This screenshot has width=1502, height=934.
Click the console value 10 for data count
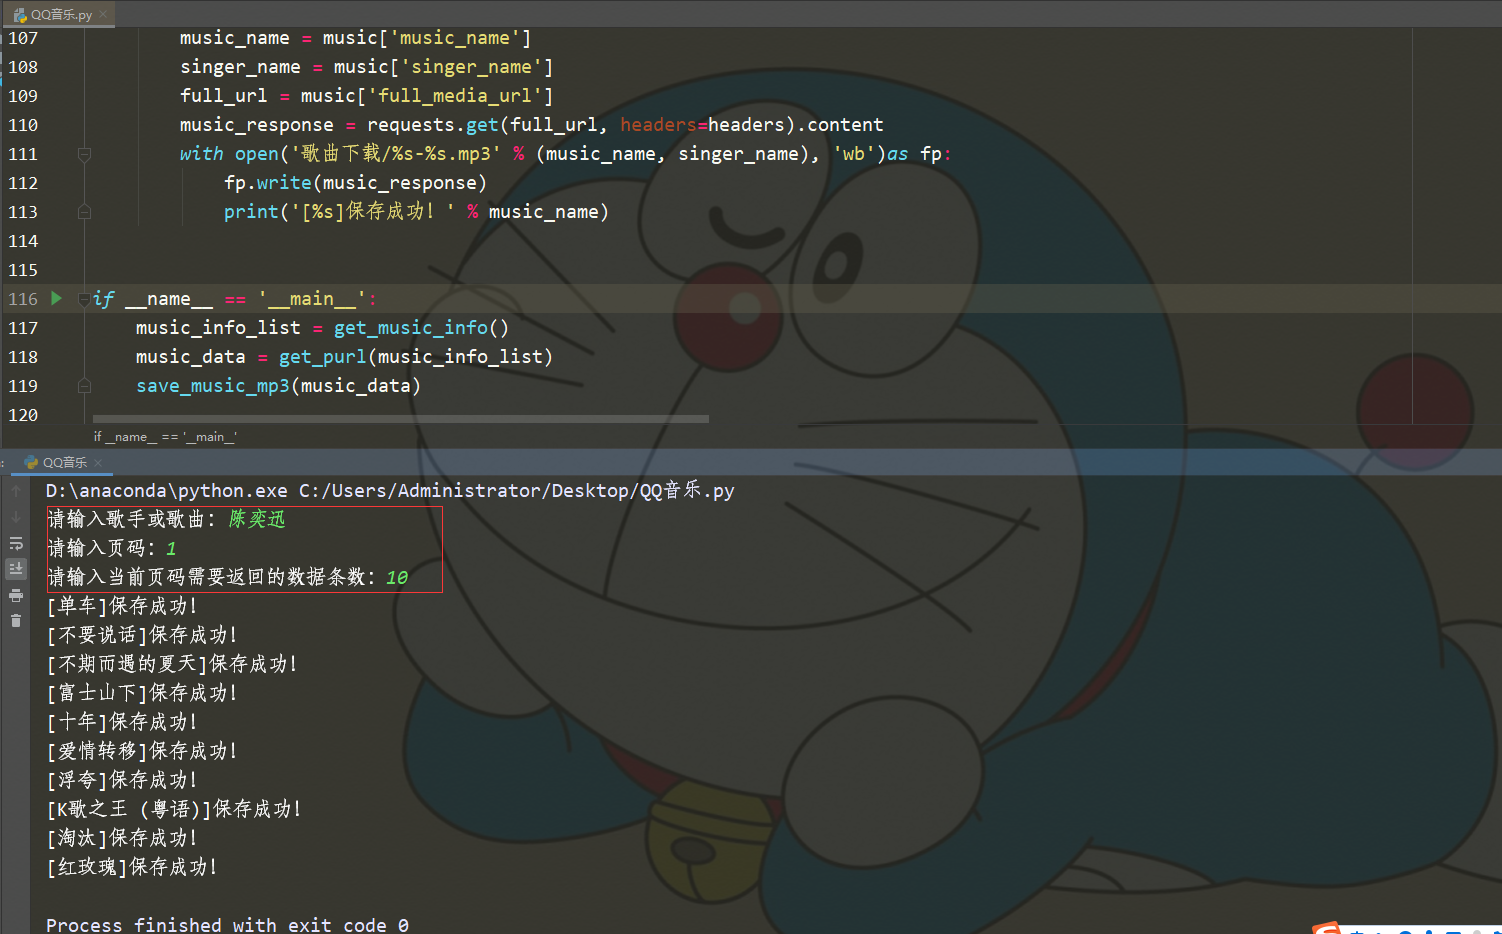pyautogui.click(x=397, y=577)
